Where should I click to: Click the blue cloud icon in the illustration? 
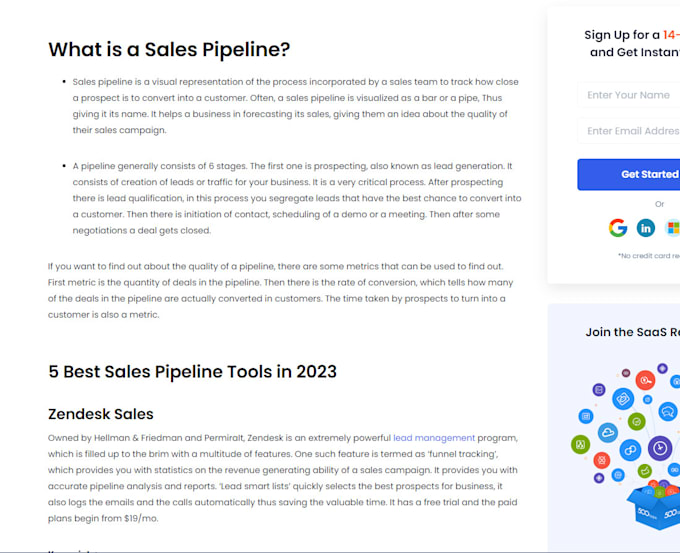[608, 433]
